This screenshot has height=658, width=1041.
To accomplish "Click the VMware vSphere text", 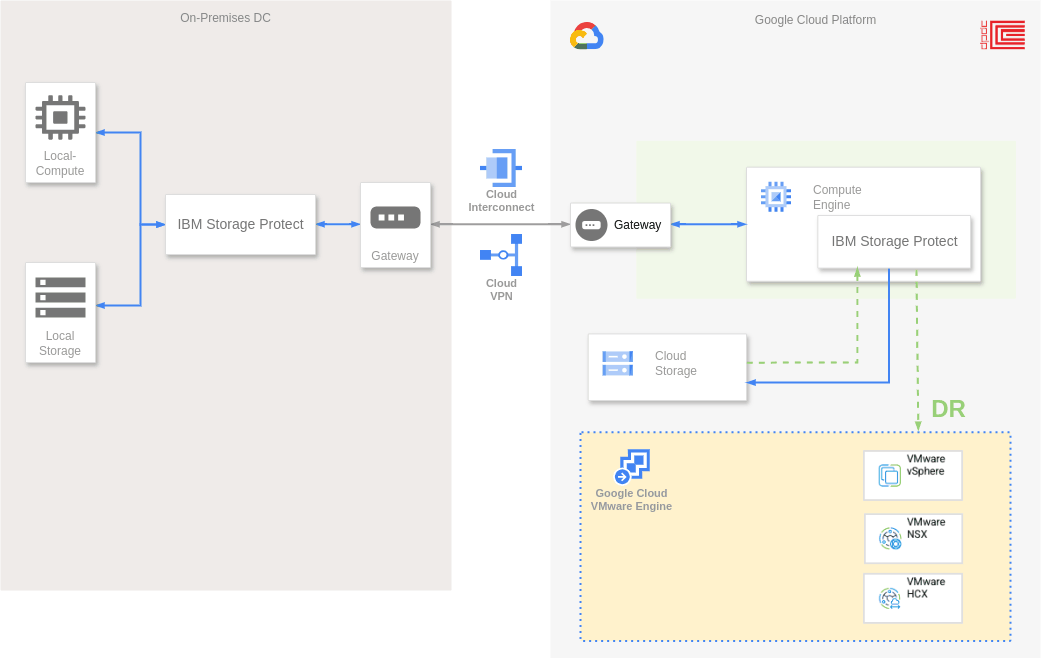I will point(926,465).
